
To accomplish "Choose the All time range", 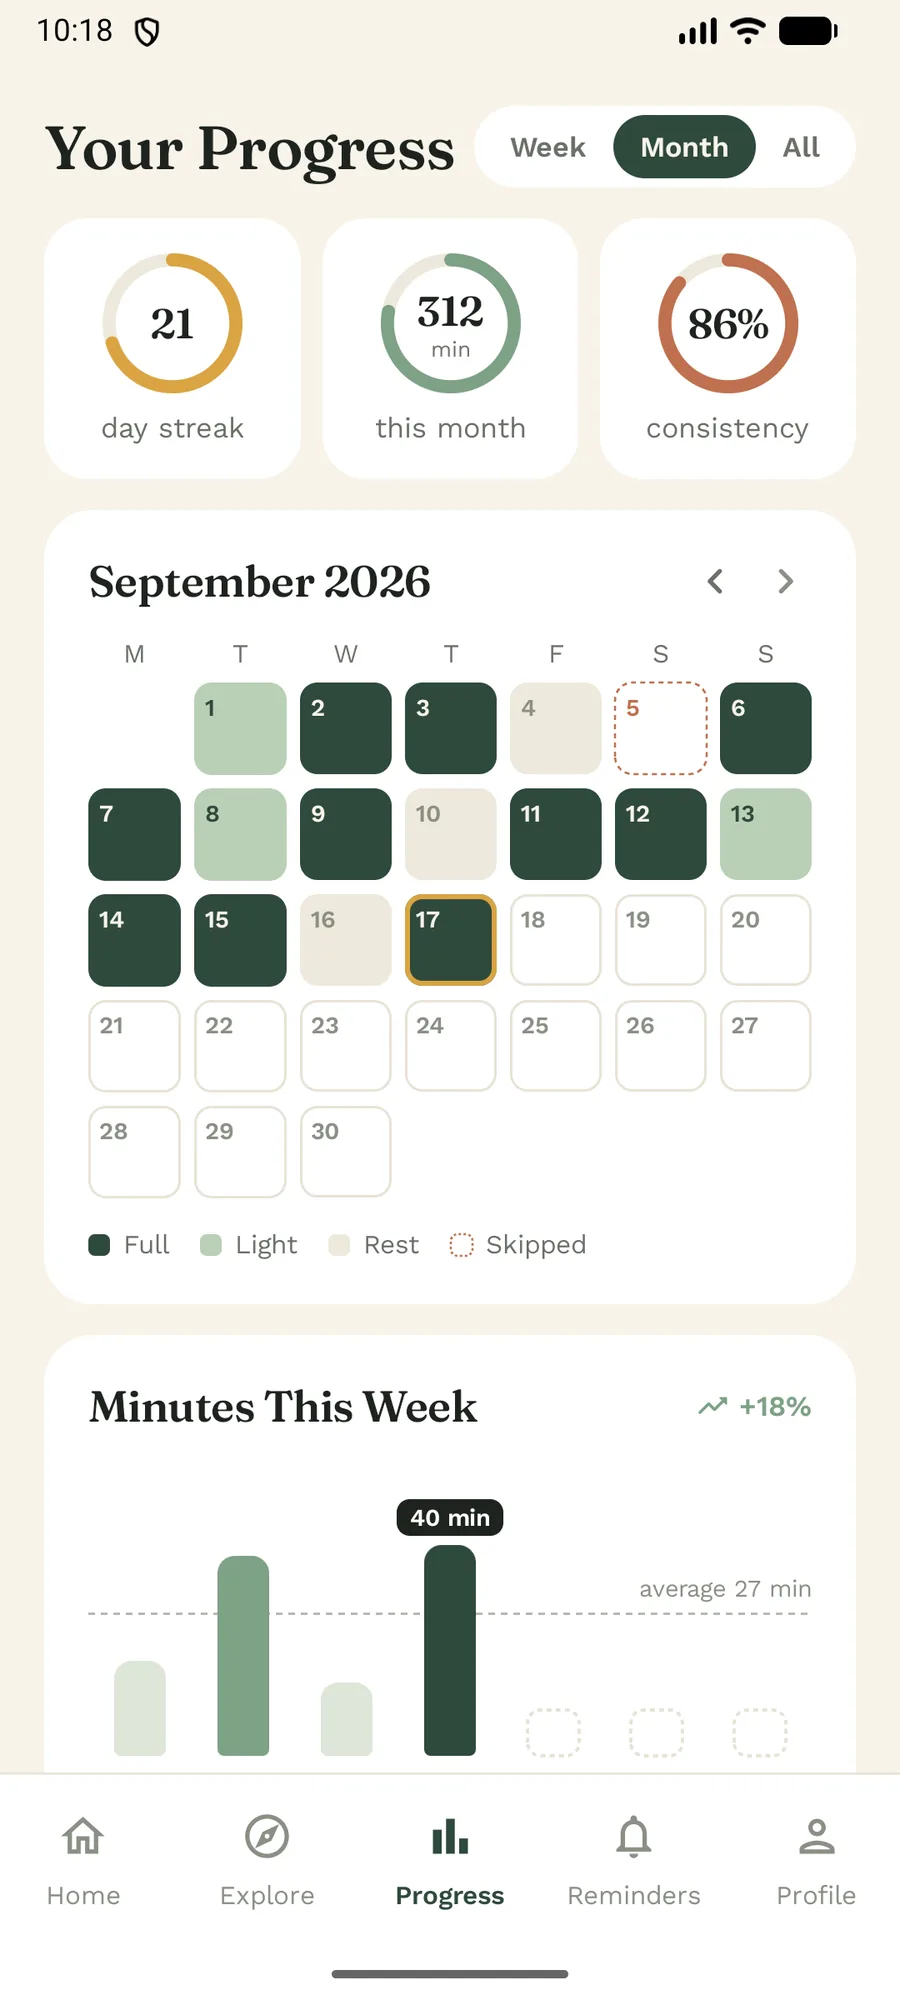I will [x=801, y=147].
